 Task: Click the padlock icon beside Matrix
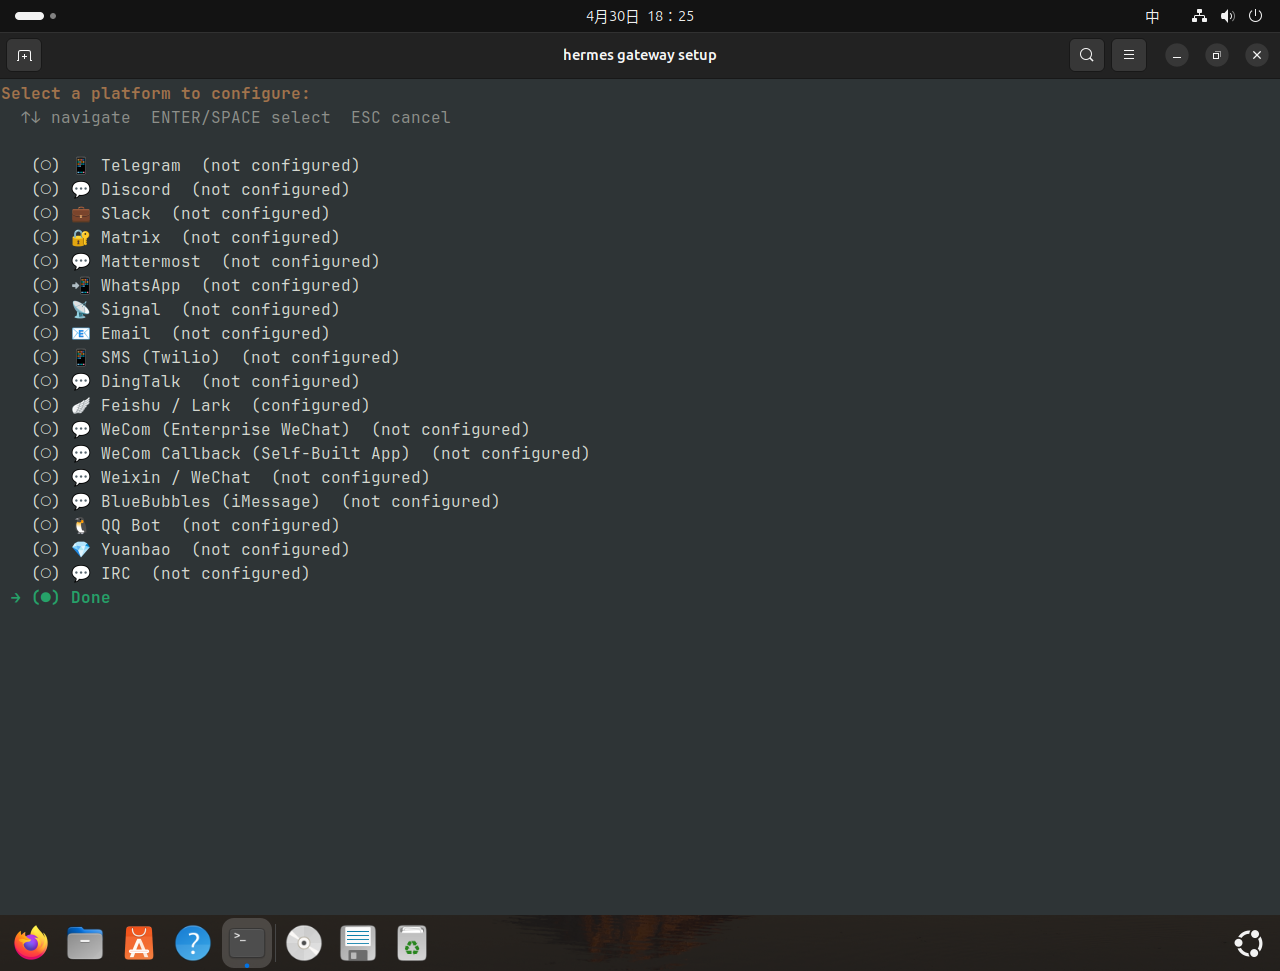[x=81, y=238]
